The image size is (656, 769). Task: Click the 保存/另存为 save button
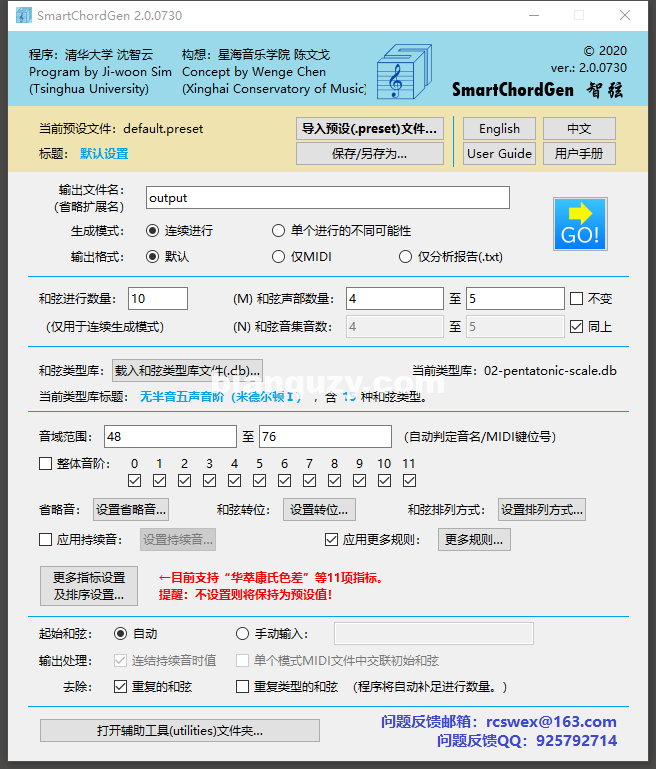click(370, 154)
